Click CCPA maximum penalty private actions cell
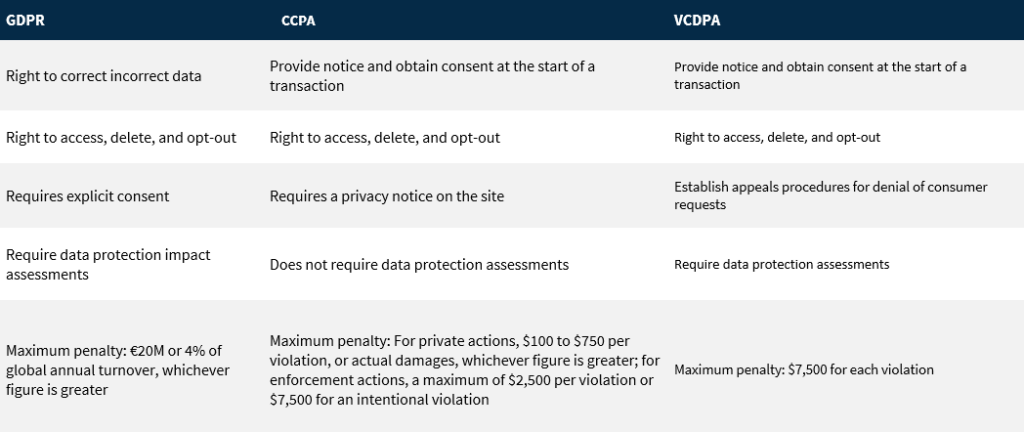The image size is (1024, 432). (x=464, y=370)
